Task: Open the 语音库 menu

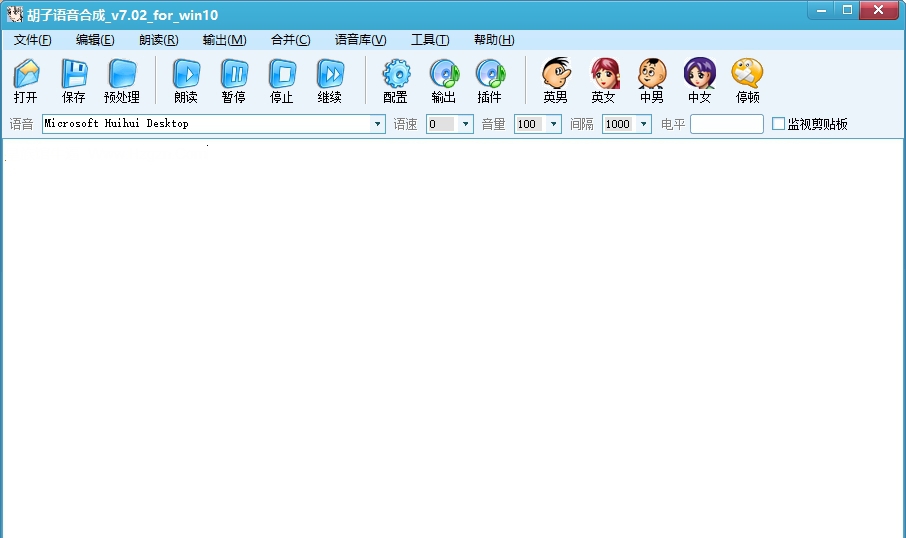Action: [360, 40]
